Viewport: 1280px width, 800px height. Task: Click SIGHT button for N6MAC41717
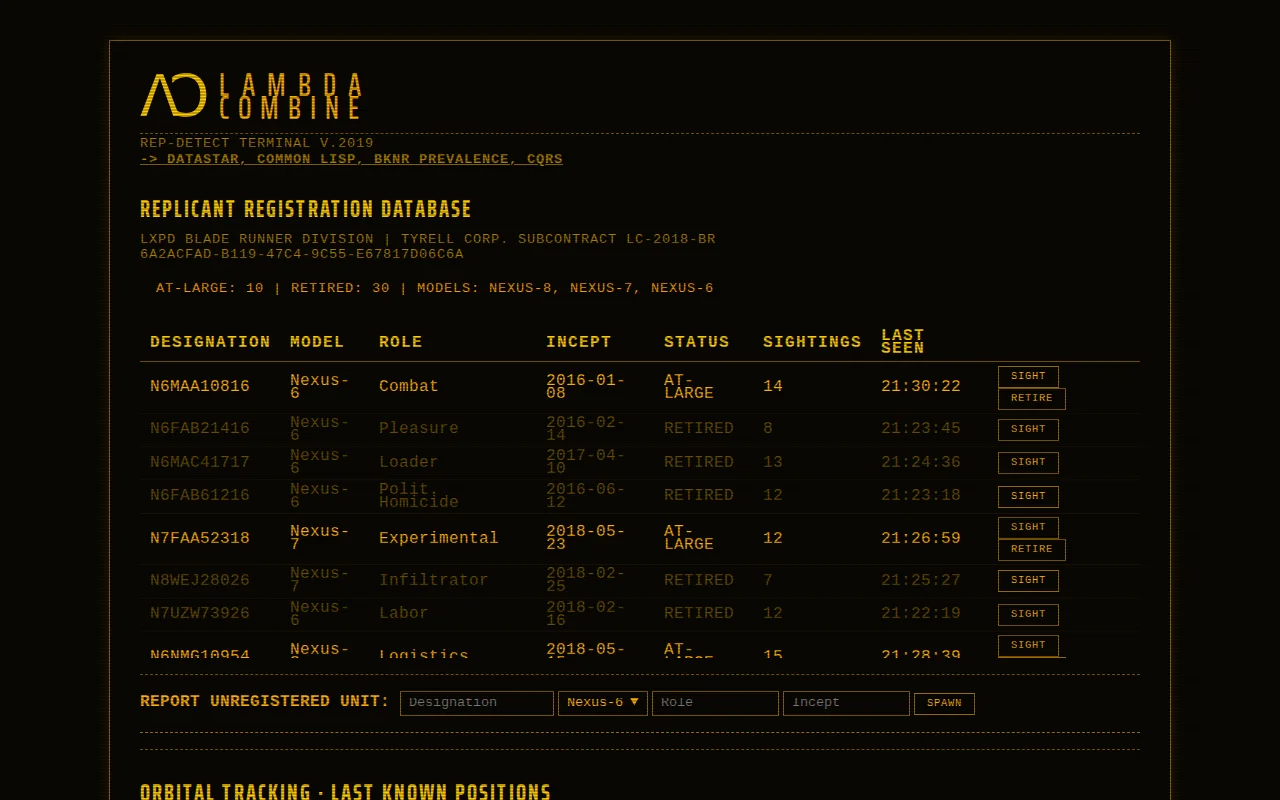click(1028, 463)
